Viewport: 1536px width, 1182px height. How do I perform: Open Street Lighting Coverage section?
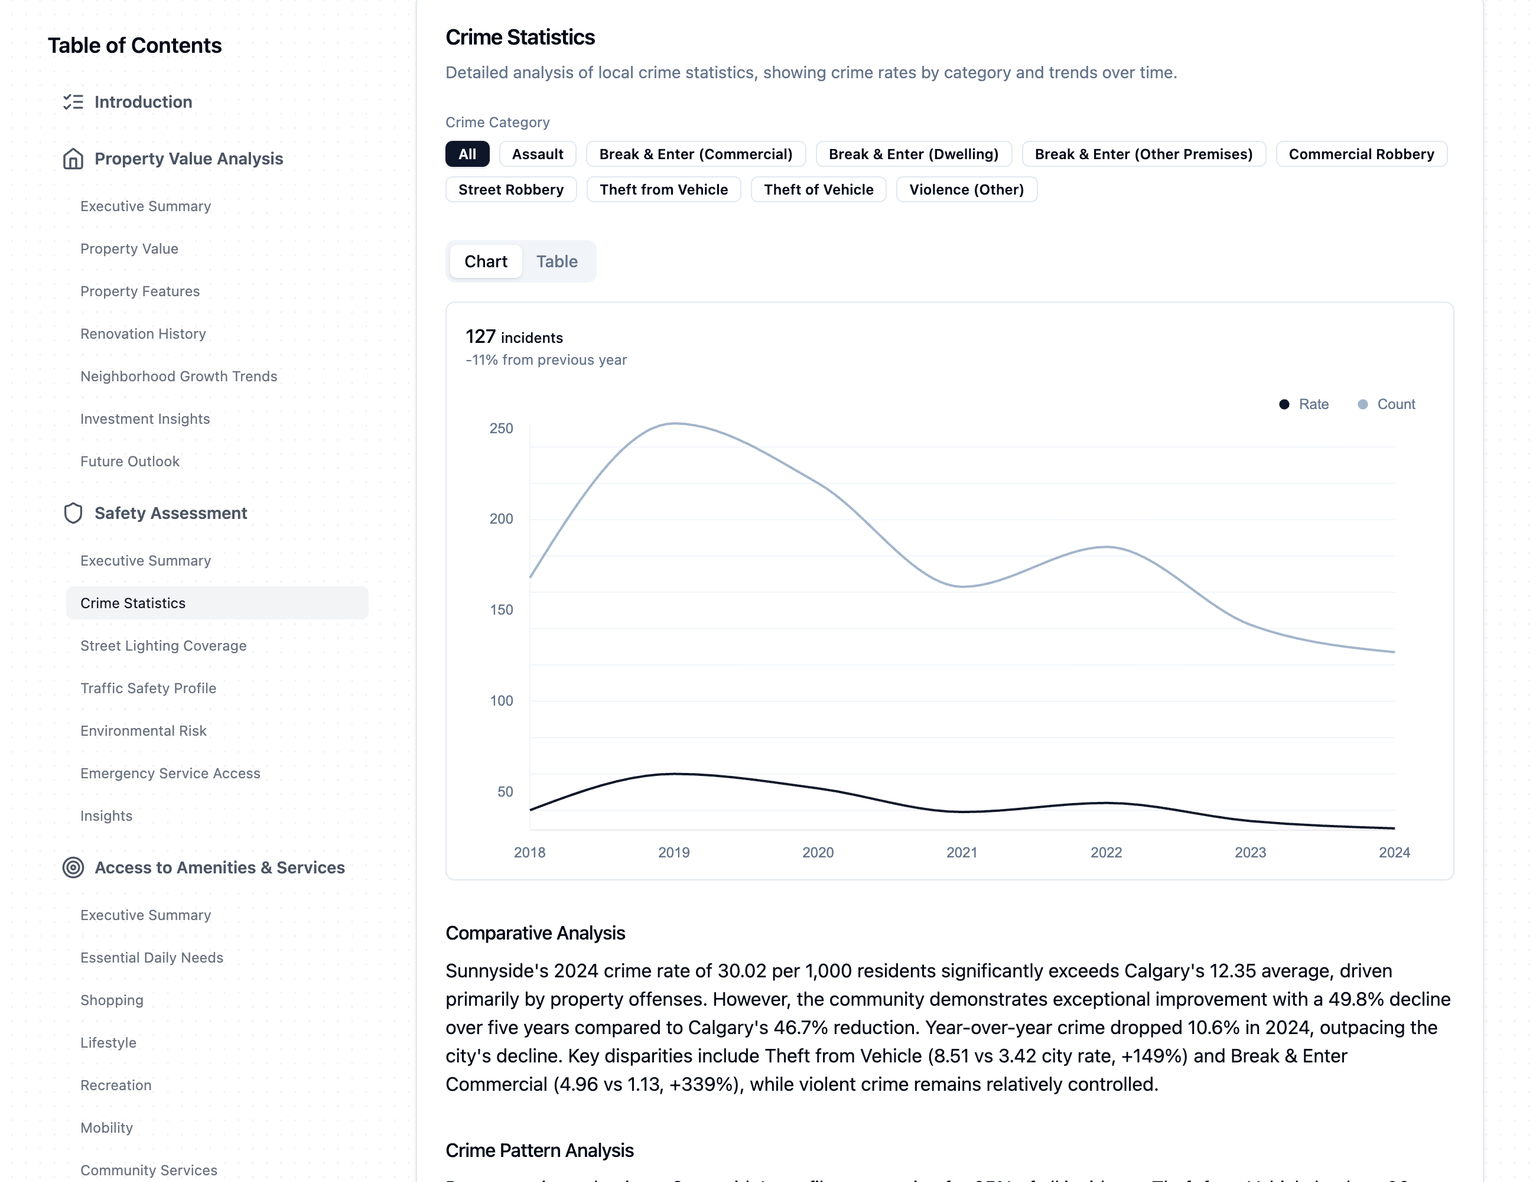click(x=163, y=646)
